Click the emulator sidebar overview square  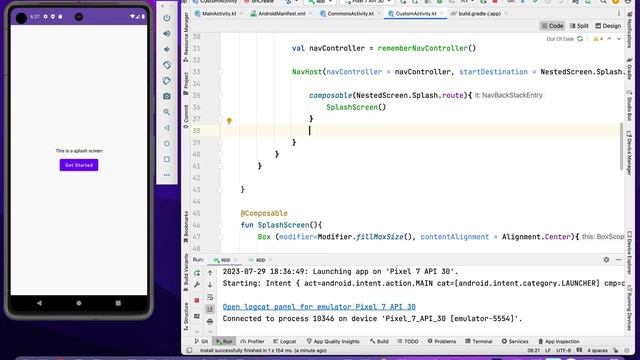167,159
